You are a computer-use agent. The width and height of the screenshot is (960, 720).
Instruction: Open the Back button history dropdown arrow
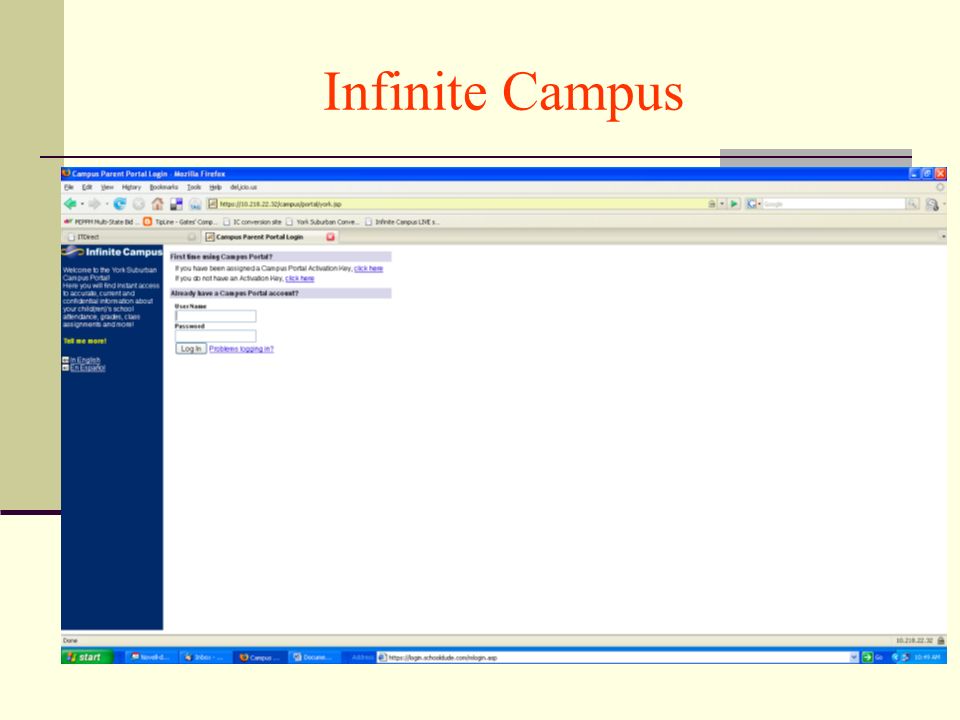(x=82, y=204)
